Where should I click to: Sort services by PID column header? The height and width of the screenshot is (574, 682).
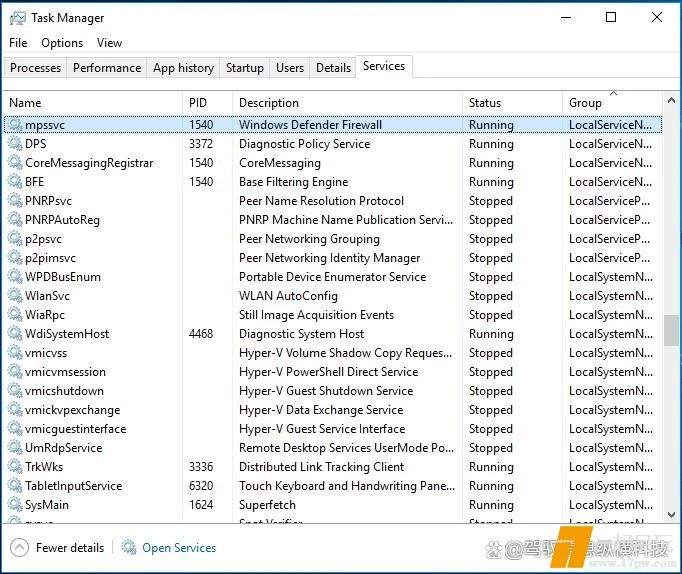click(207, 103)
